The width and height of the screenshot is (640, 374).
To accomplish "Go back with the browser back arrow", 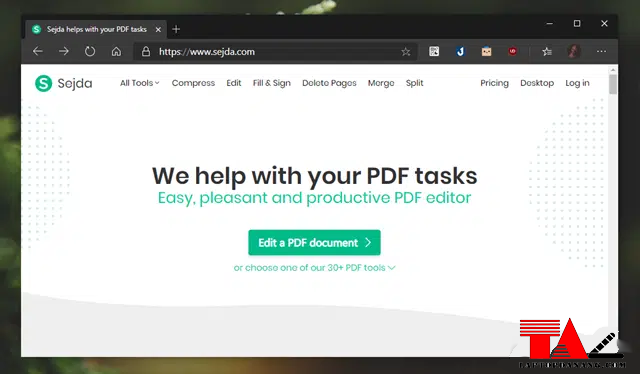I will tap(38, 51).
